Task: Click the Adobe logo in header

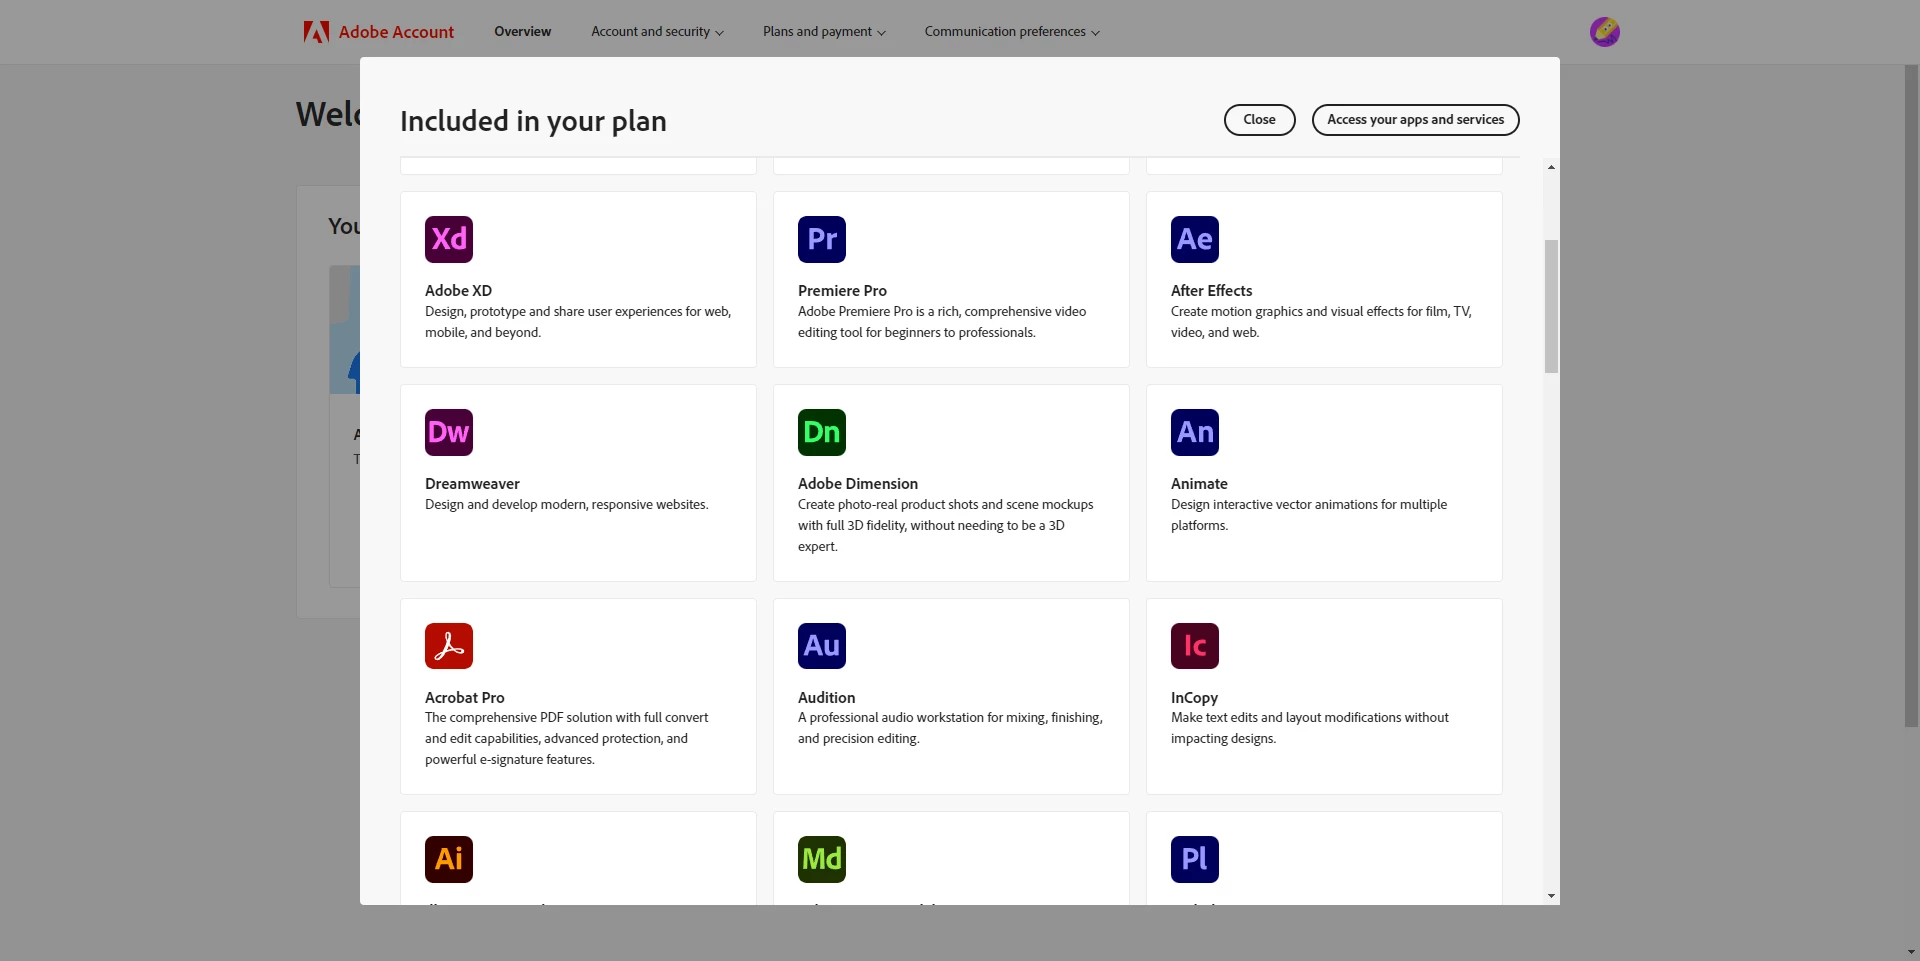Action: tap(316, 32)
